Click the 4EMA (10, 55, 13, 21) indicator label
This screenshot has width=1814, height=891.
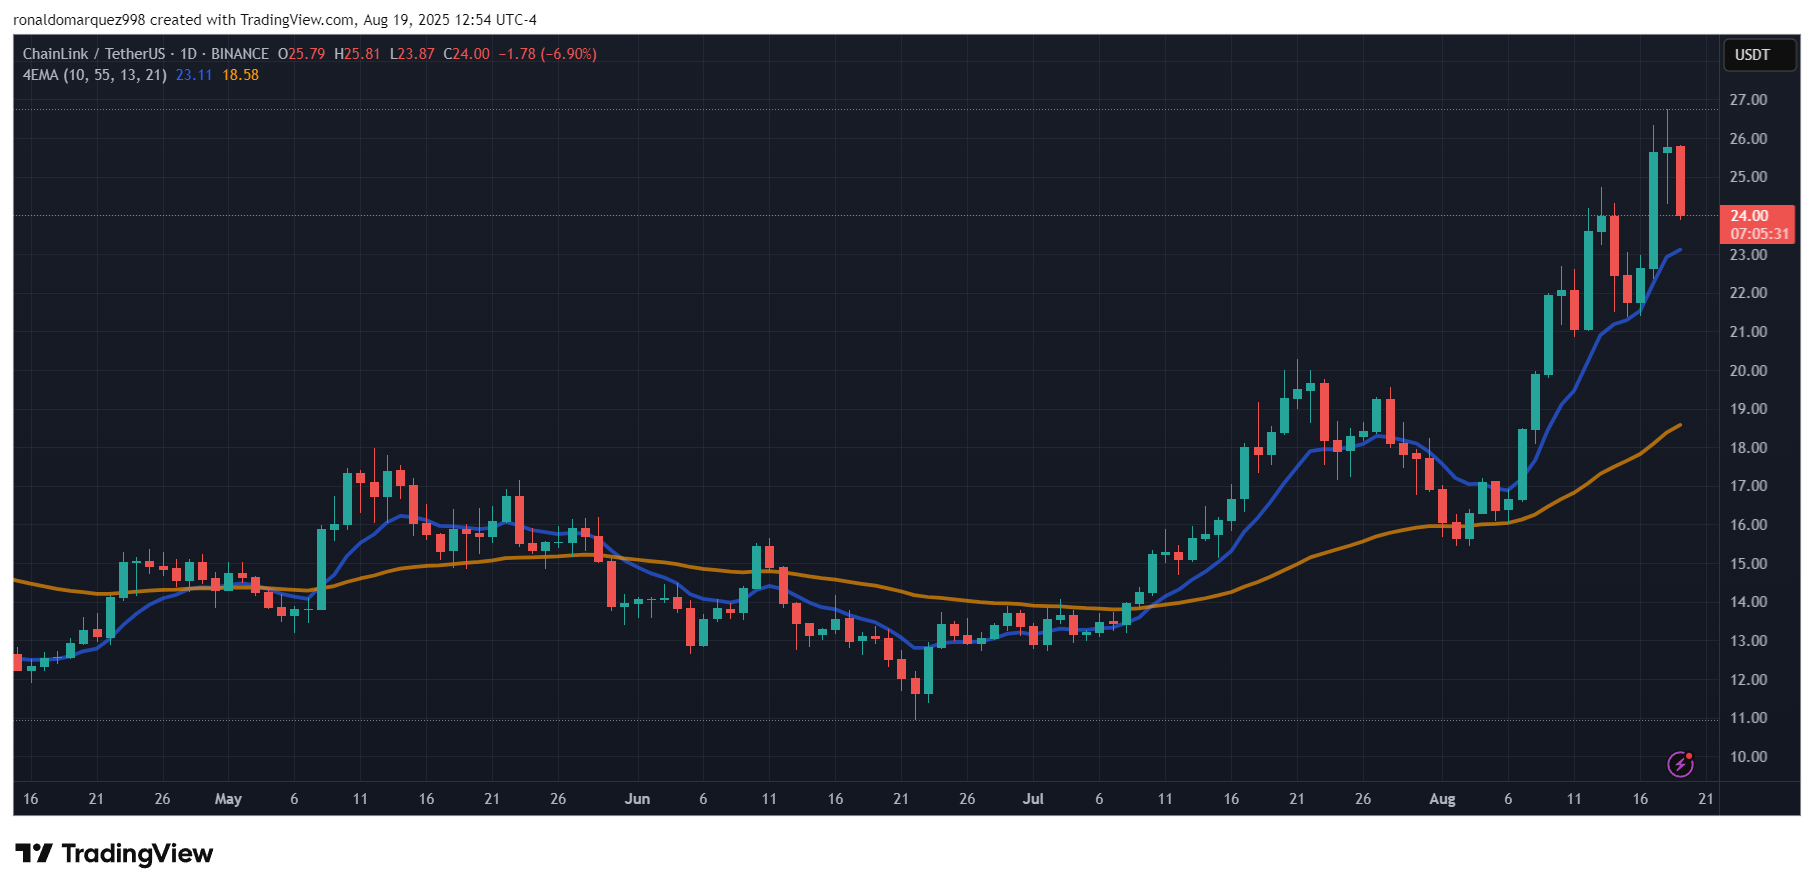click(x=94, y=75)
